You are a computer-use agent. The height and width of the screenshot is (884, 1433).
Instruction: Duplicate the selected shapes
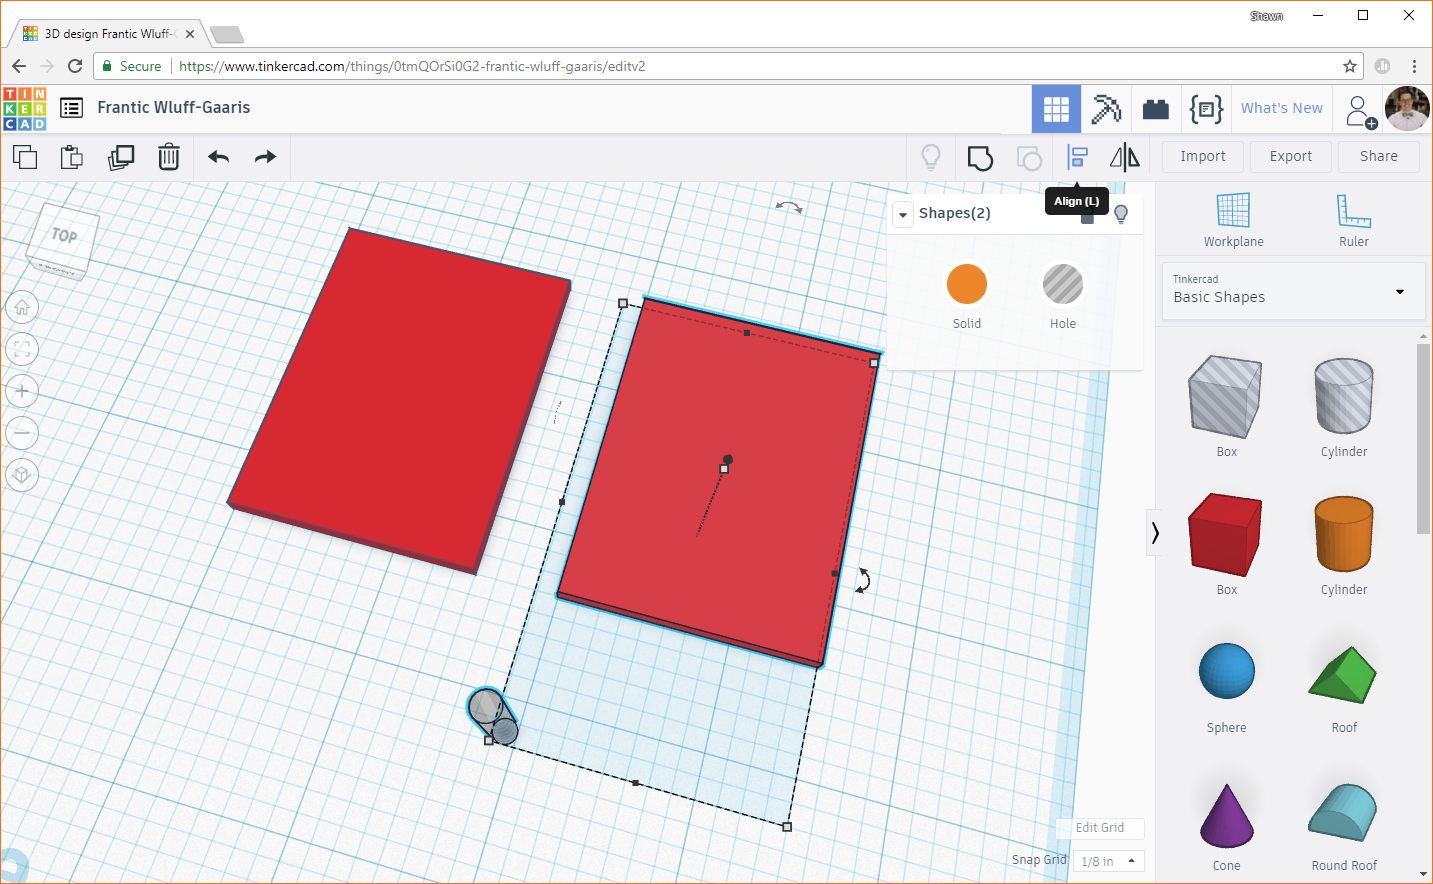[x=121, y=157]
